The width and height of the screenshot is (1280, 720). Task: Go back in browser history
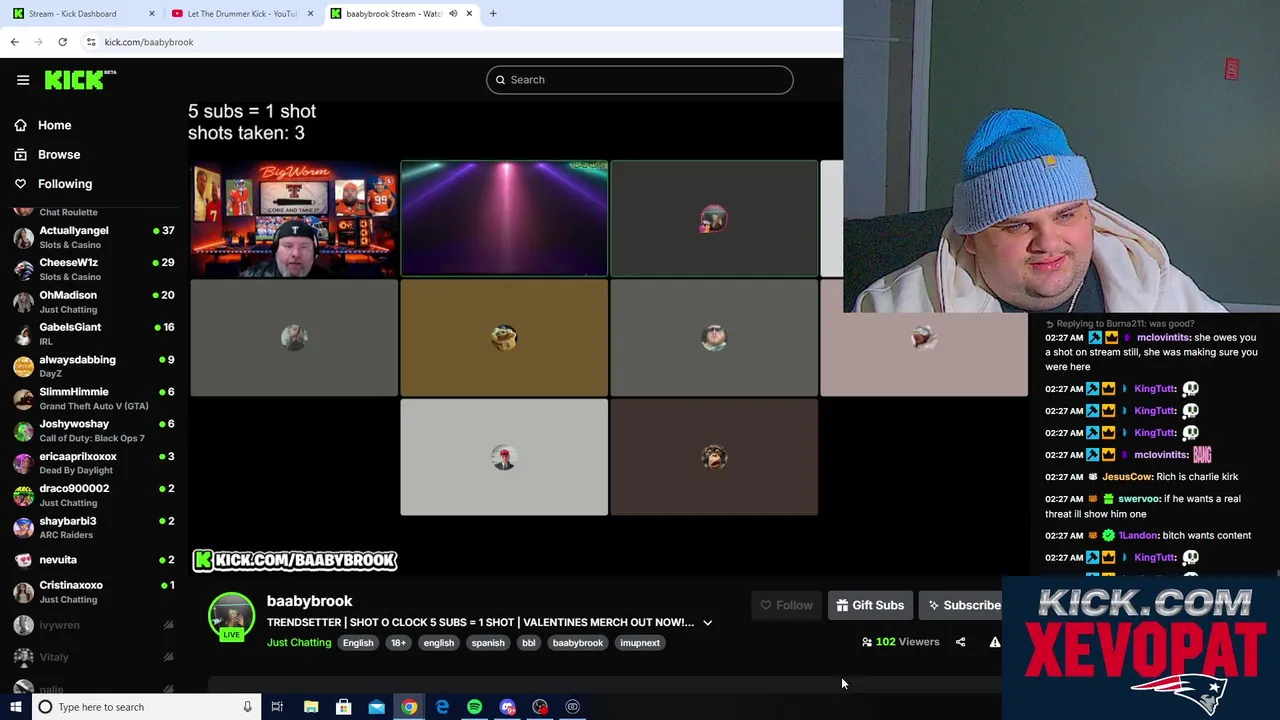14,42
